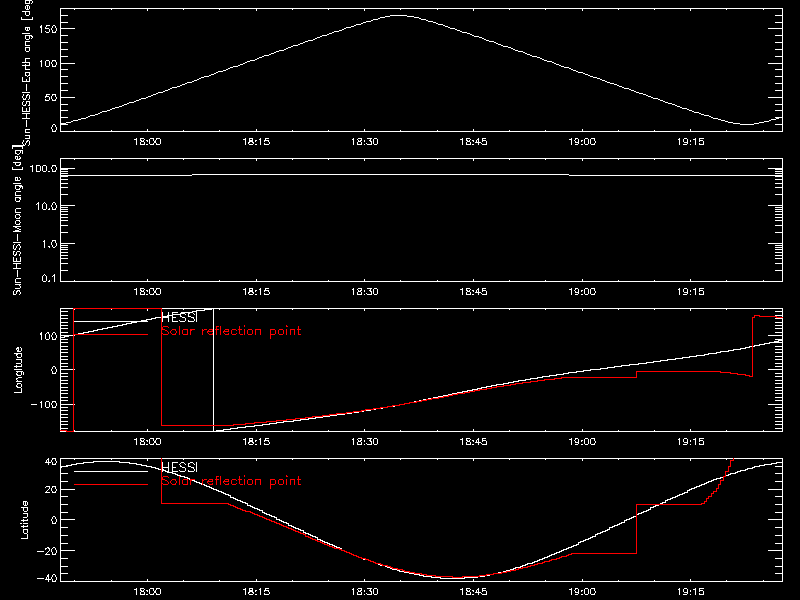Click 18:45 under the Earth angle plot
The width and height of the screenshot is (800, 600).
click(473, 142)
